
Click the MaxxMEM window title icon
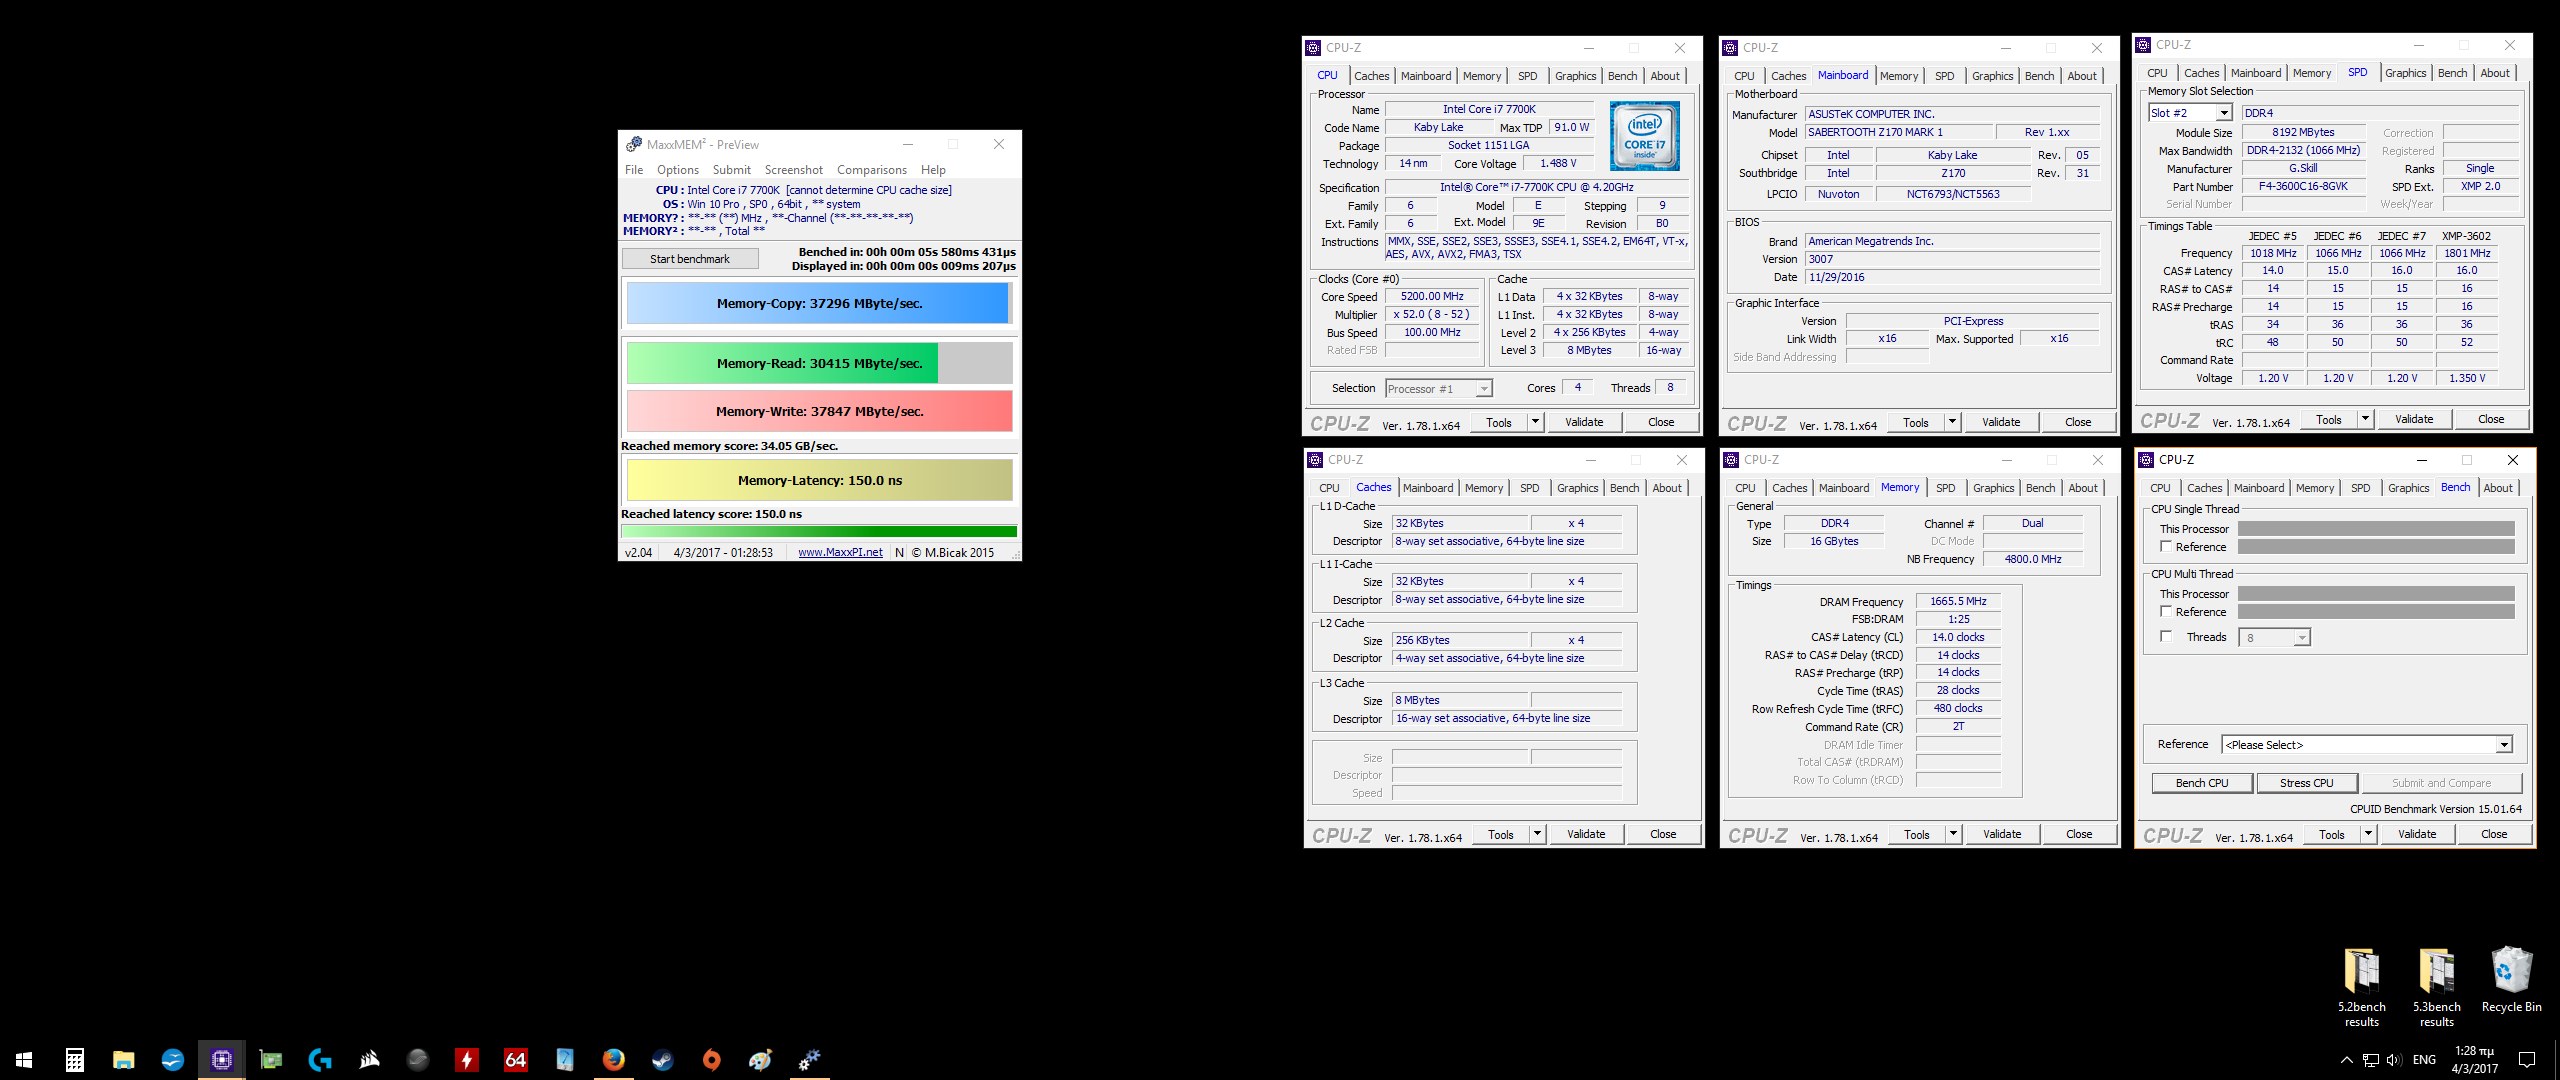634,145
